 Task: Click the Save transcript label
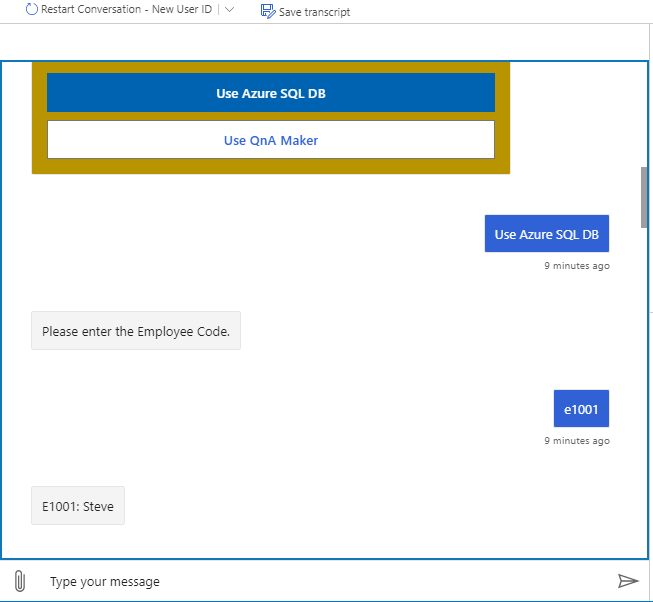pos(314,12)
